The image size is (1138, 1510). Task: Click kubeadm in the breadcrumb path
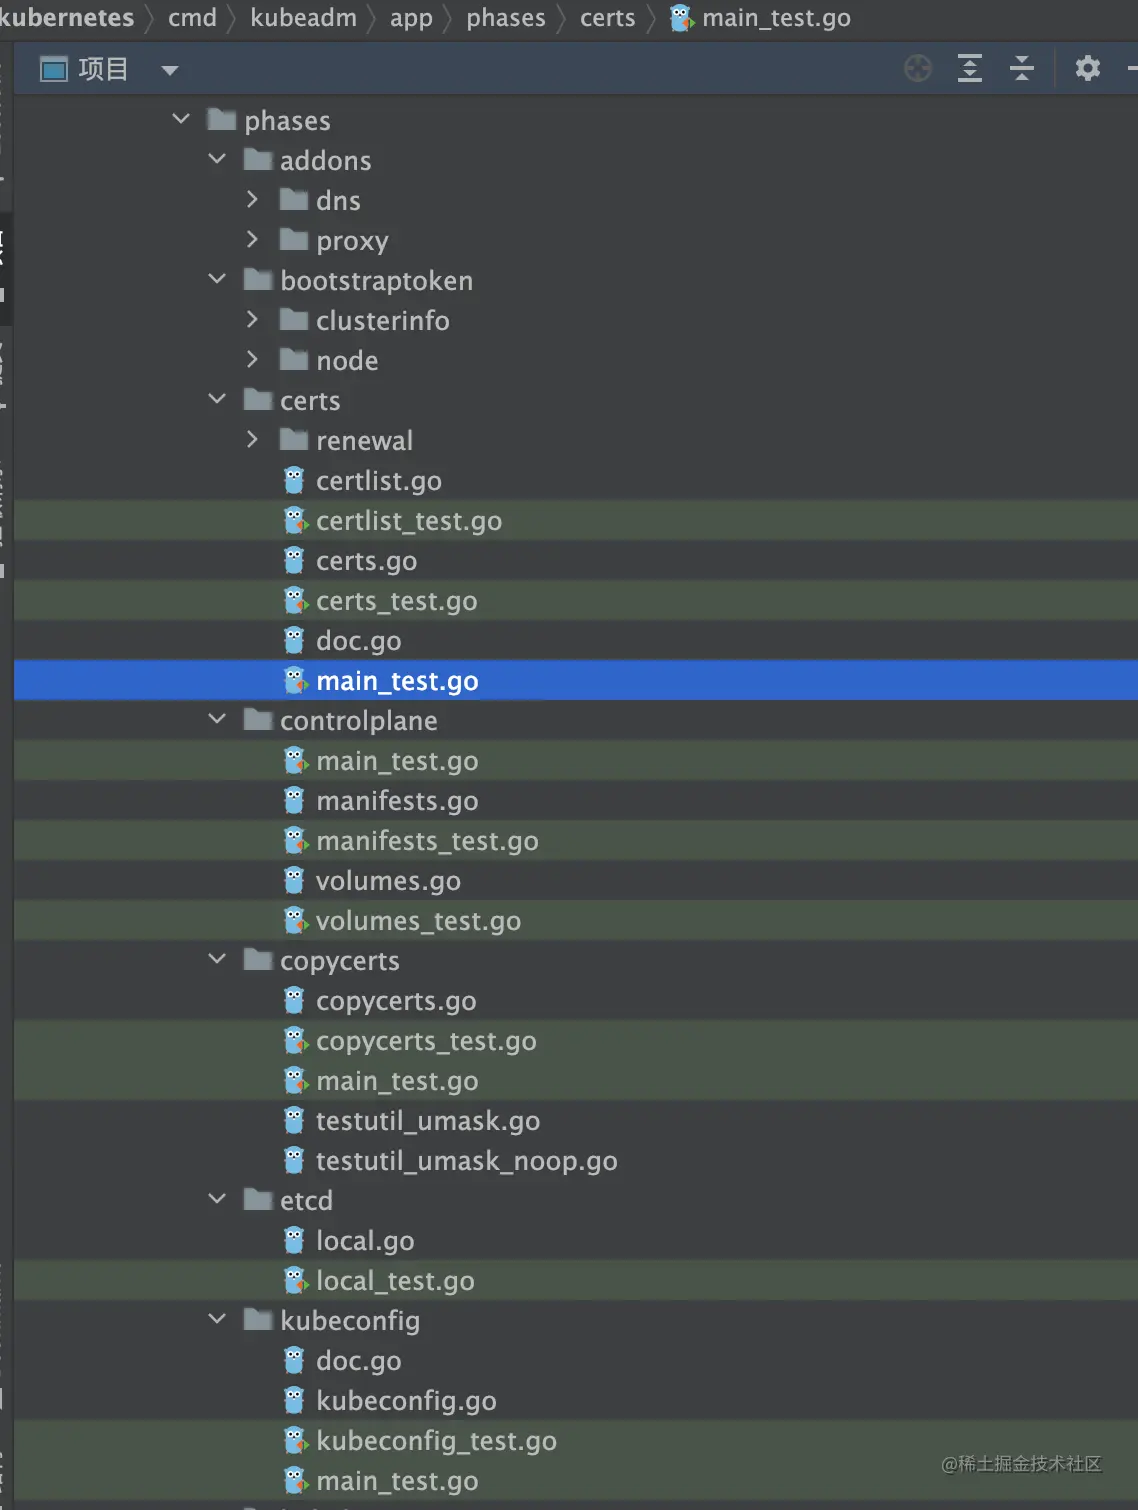pyautogui.click(x=303, y=18)
